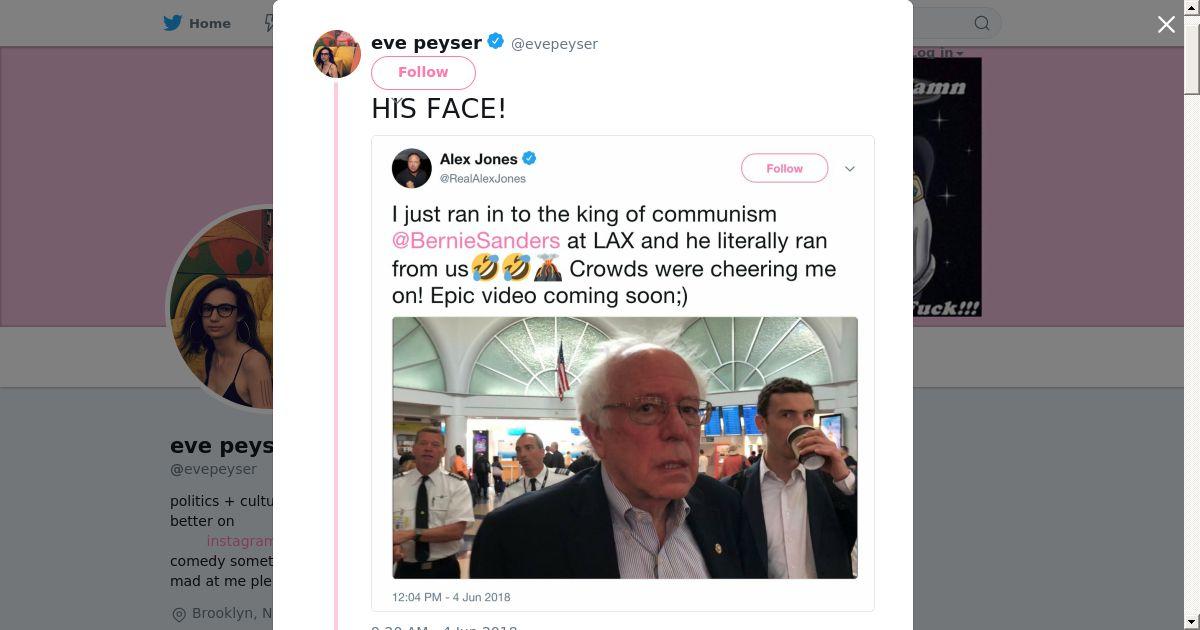Open the @evepeyser handle link
Screen dimensions: 1200x630
[x=554, y=44]
